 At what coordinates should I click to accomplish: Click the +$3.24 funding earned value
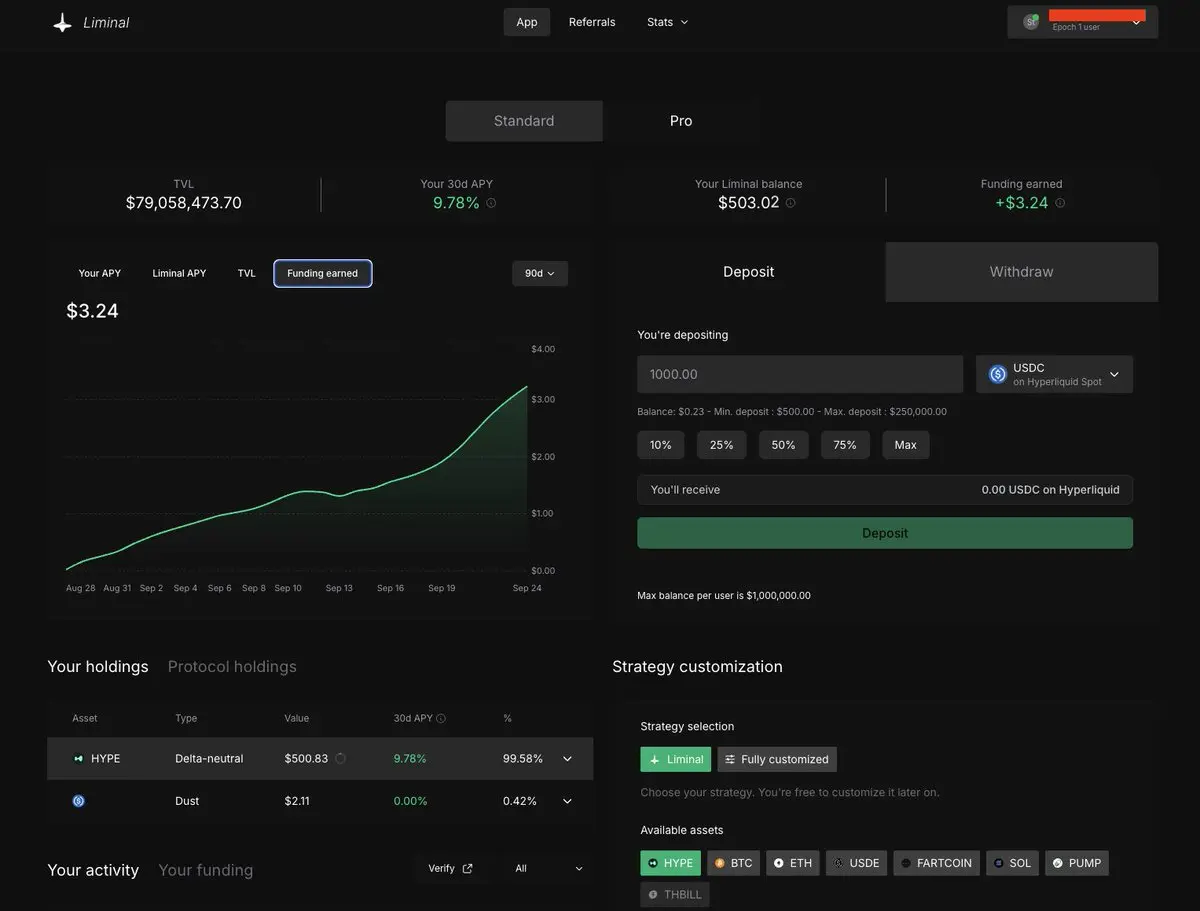pyautogui.click(x=1022, y=203)
